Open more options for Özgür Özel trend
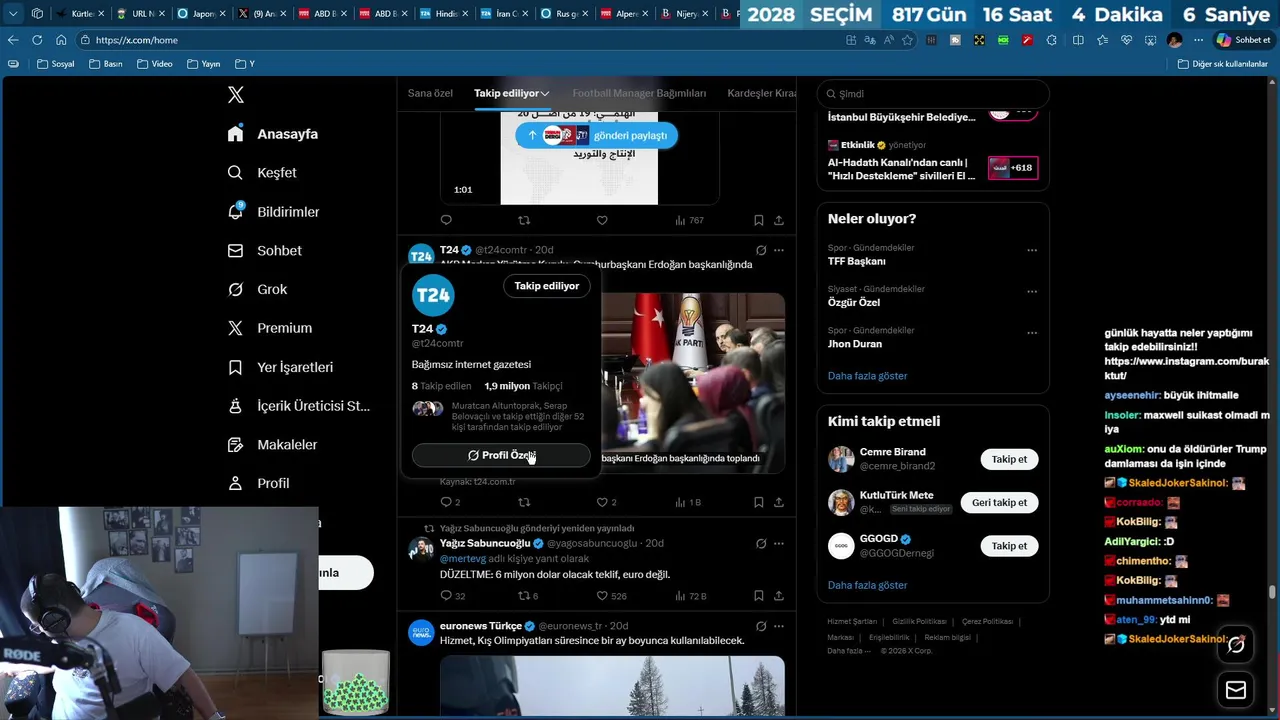Screen dimensions: 1280x720 pyautogui.click(x=1032, y=292)
